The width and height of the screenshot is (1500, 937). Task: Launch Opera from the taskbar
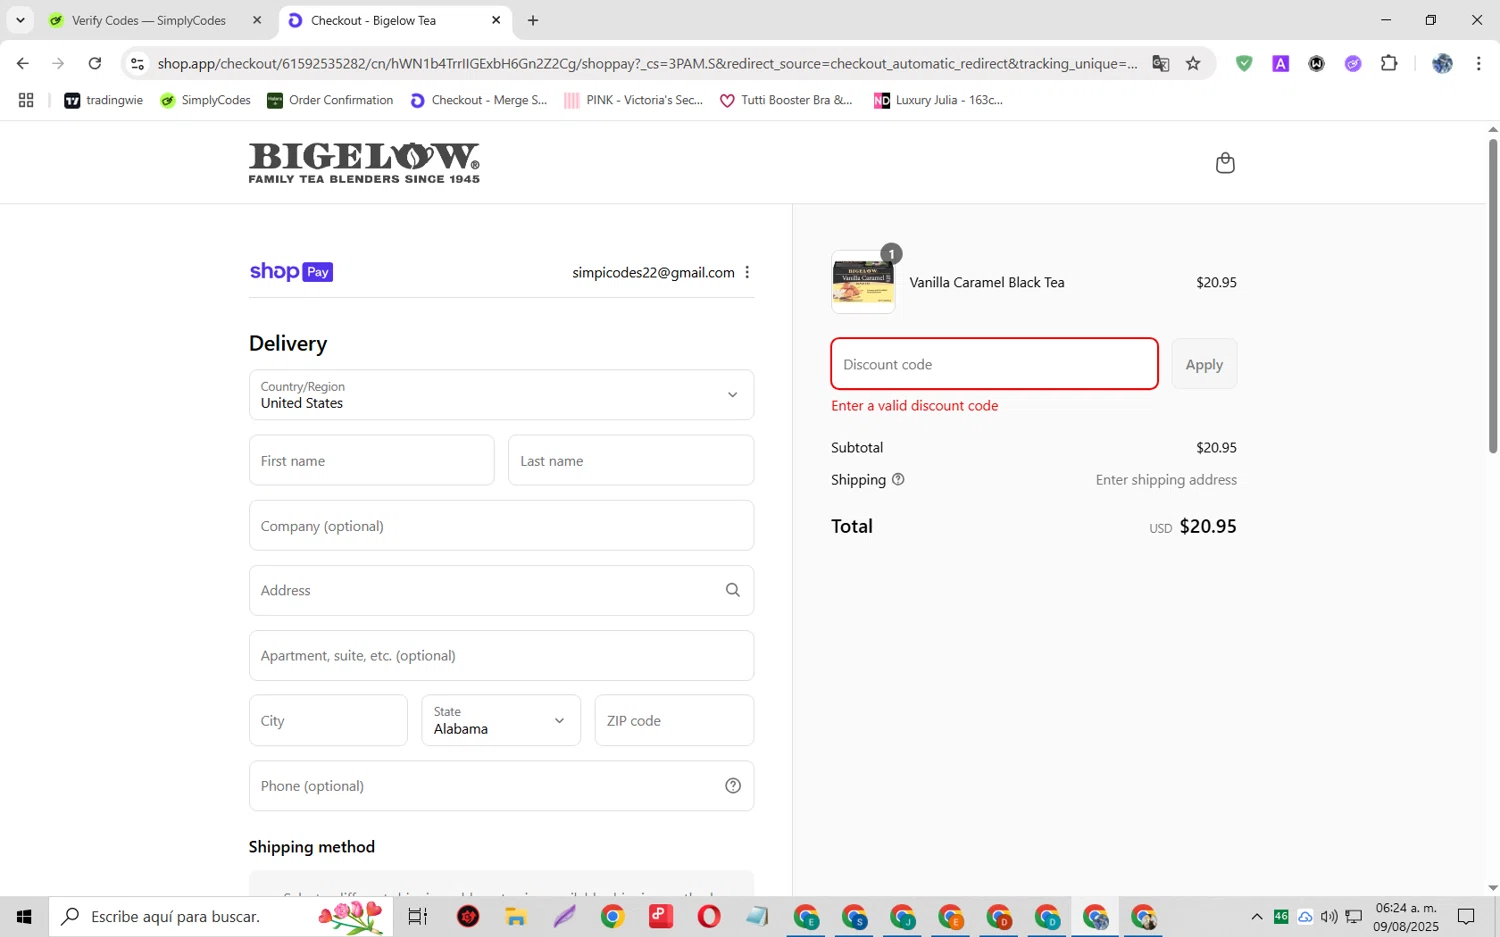coord(709,916)
